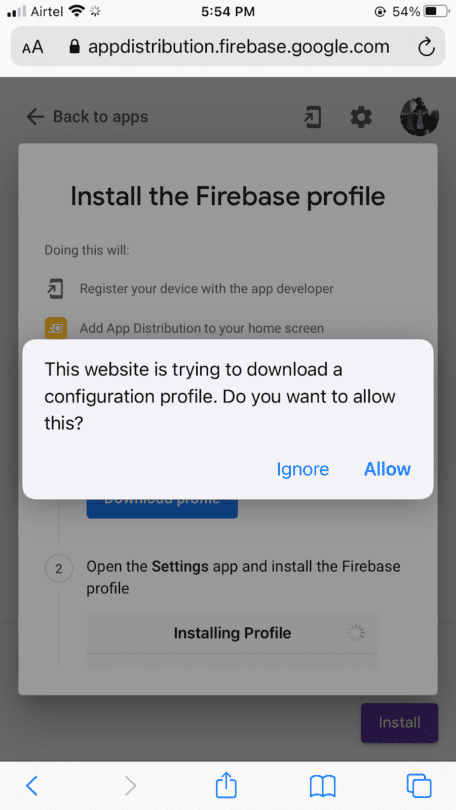456x810 pixels.
Task: Tap the blue Download profile button
Action: pos(162,508)
